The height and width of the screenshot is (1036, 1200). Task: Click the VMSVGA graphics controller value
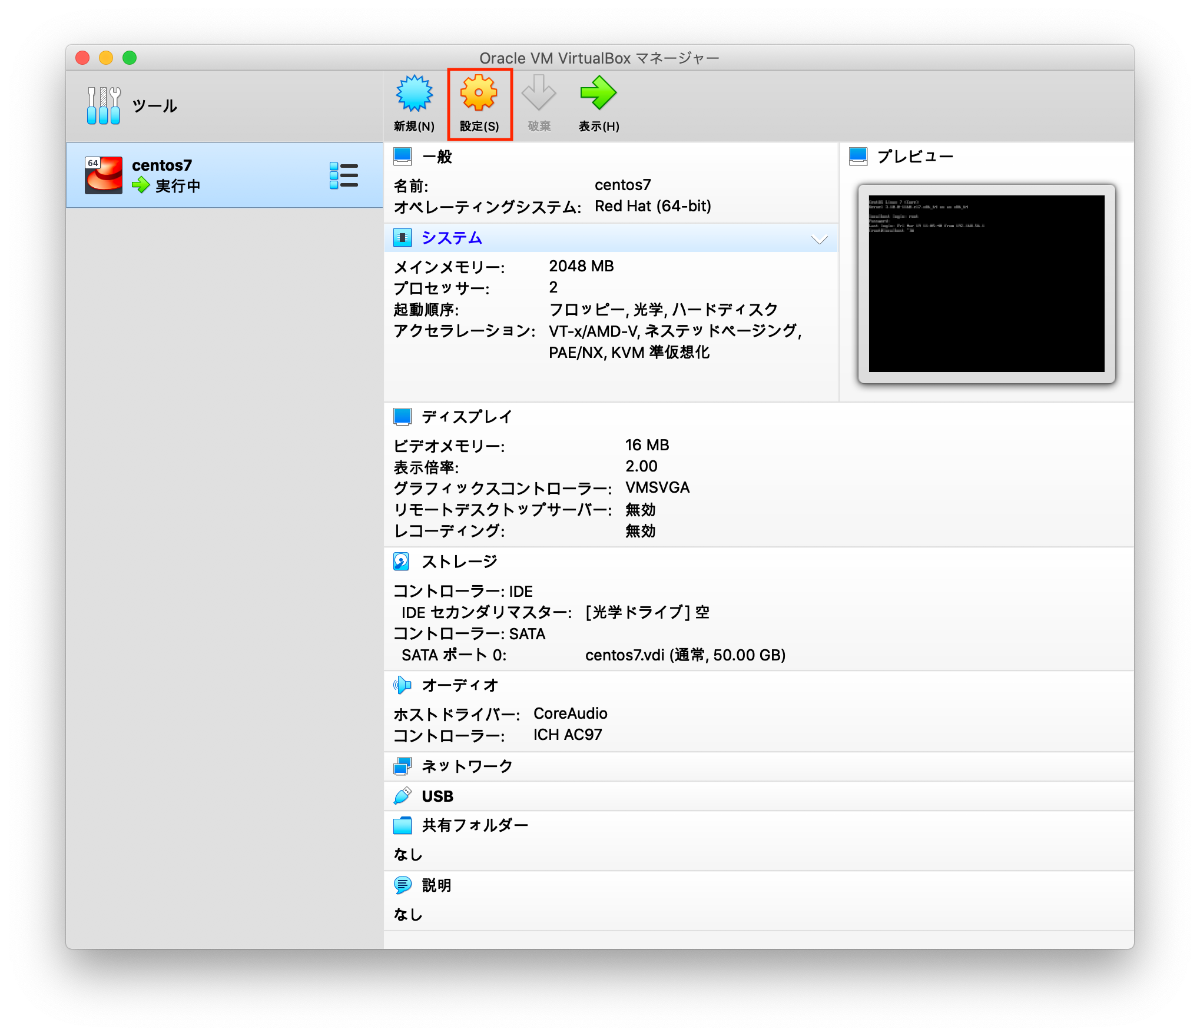click(657, 488)
